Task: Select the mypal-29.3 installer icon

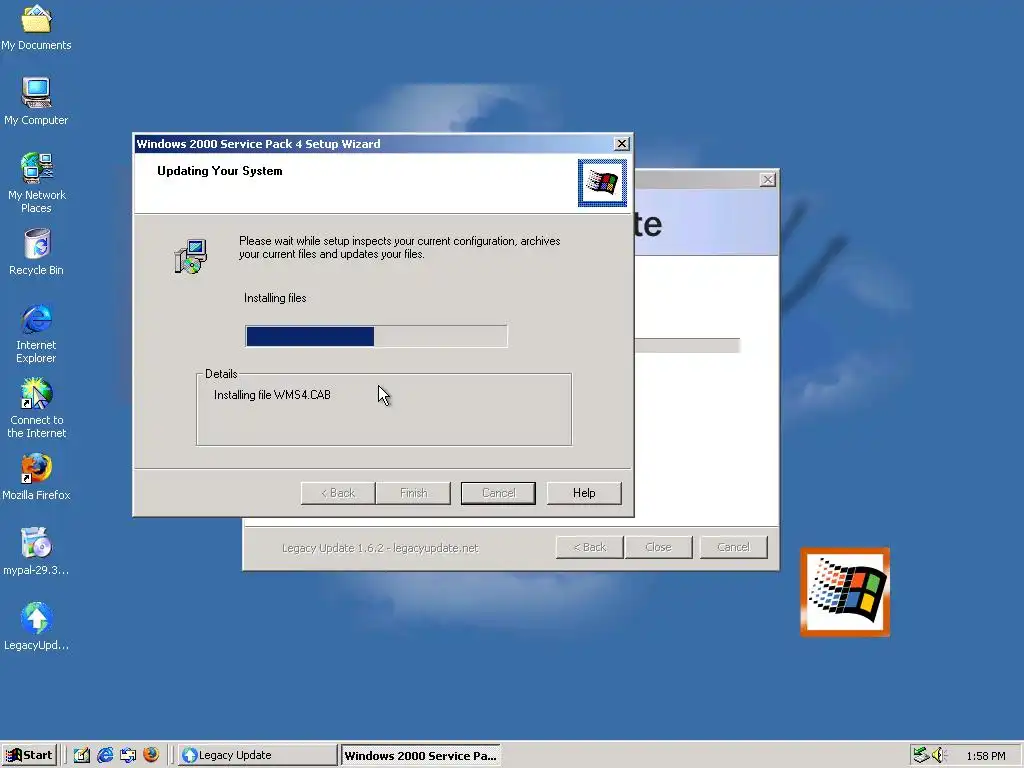Action: 37,552
